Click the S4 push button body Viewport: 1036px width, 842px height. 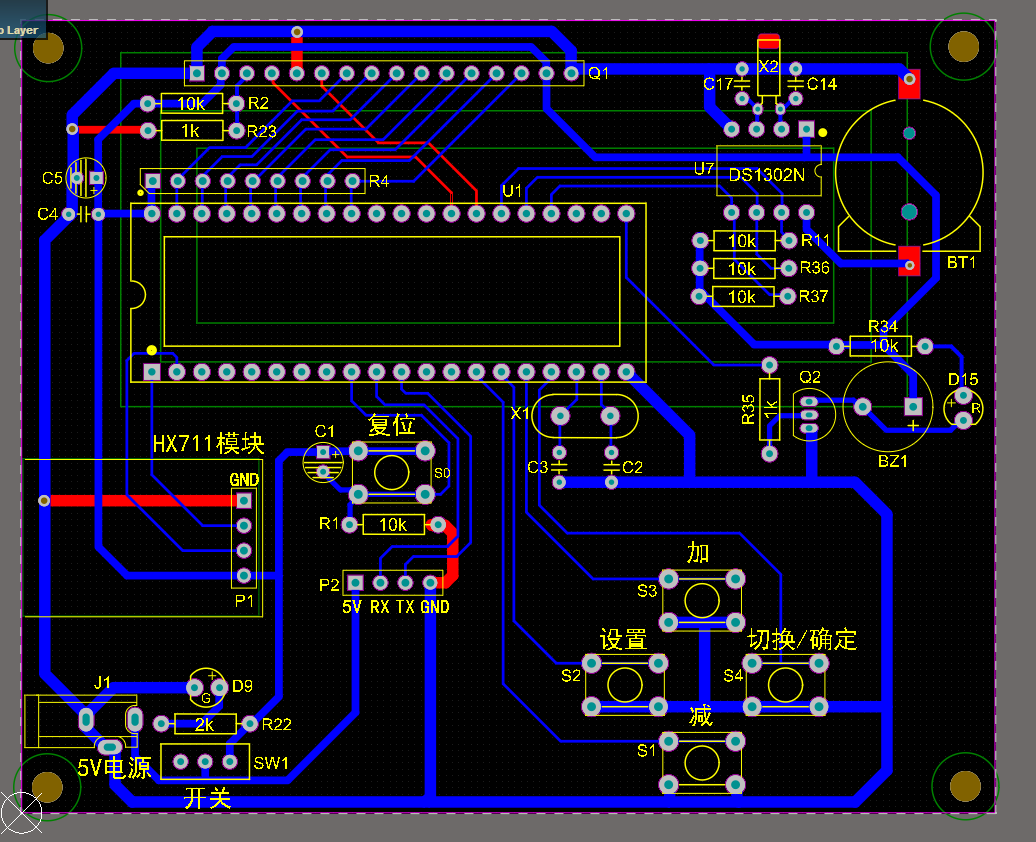pos(785,685)
